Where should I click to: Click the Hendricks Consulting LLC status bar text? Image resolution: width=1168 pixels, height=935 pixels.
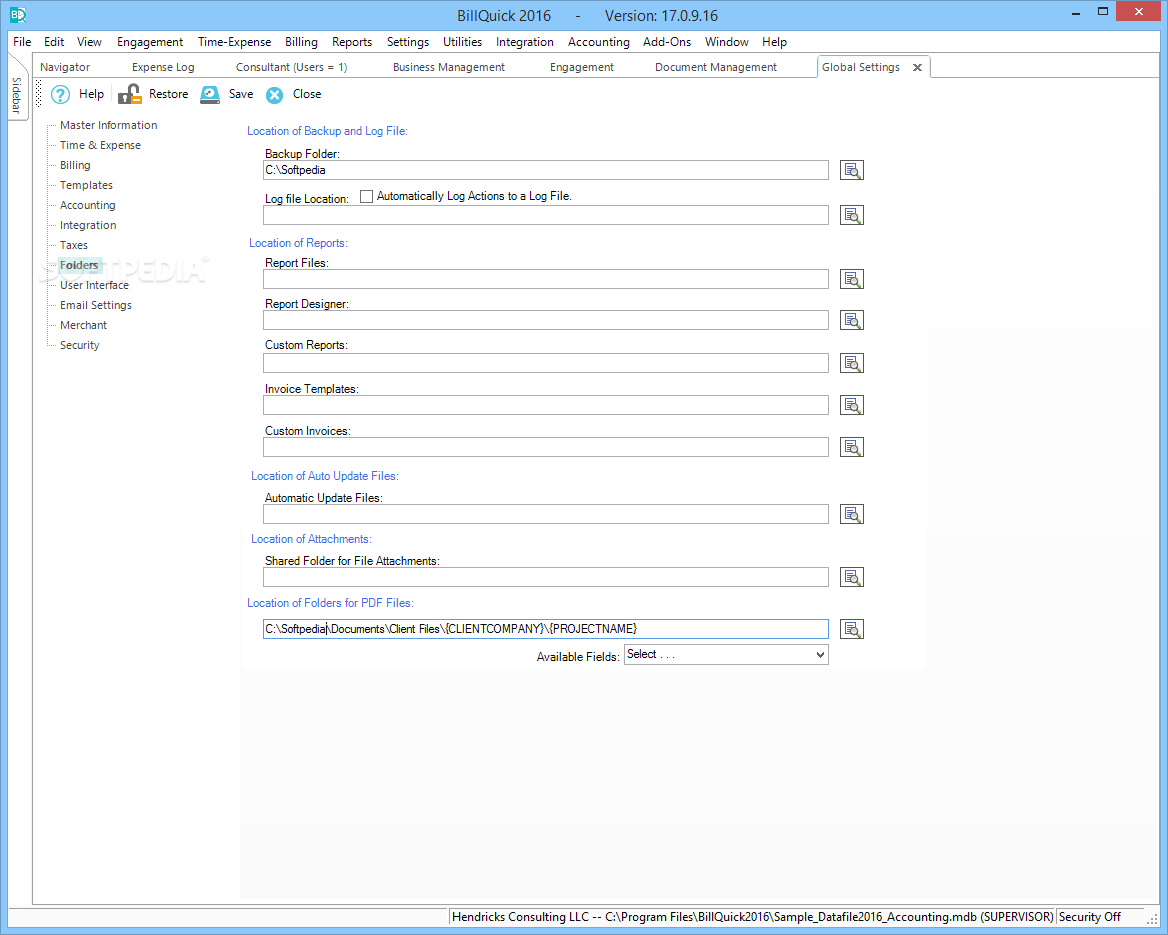pos(752,917)
